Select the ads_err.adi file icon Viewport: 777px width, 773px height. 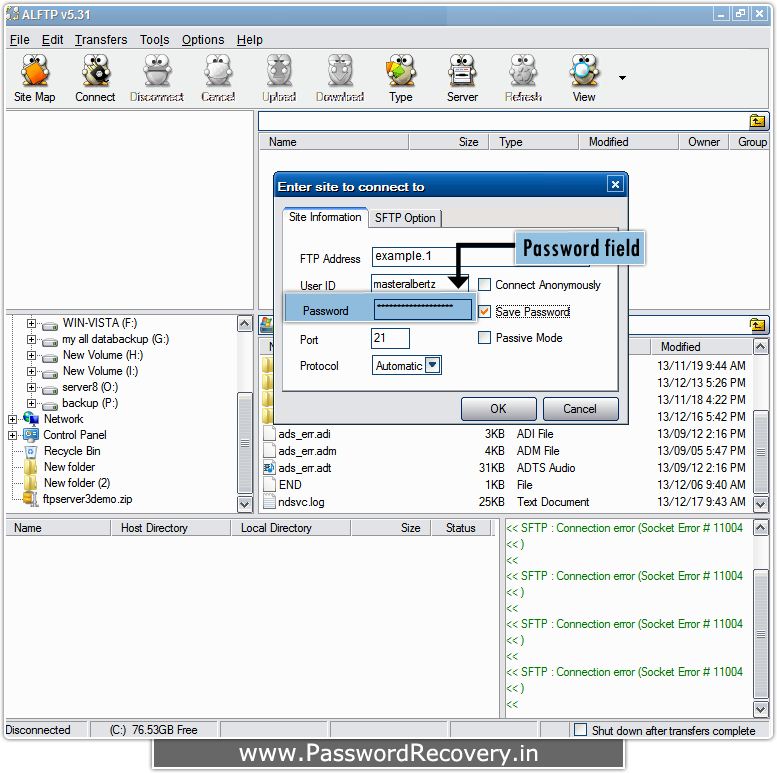click(x=269, y=434)
